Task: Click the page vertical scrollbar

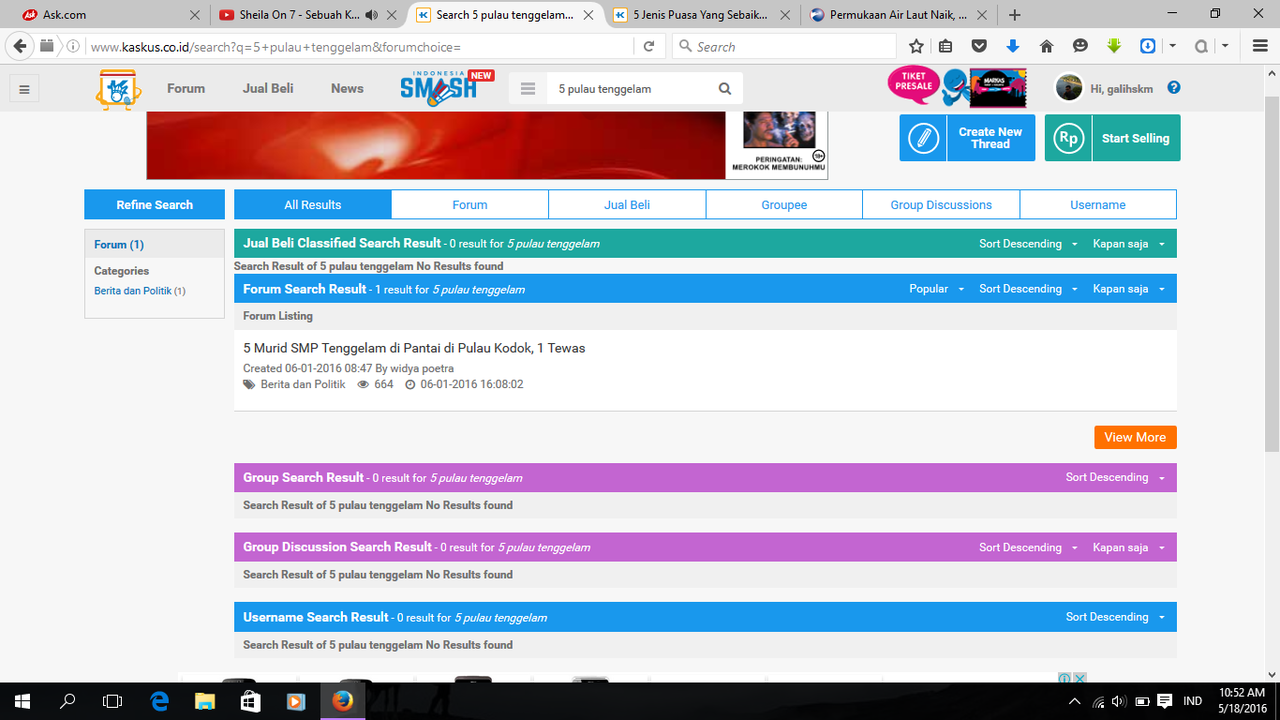Action: click(x=1271, y=275)
